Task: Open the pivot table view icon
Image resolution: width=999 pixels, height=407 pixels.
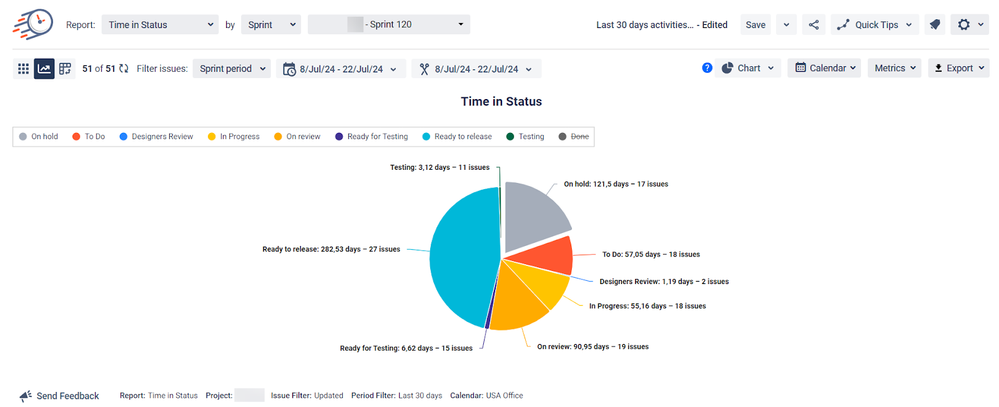Action: (65, 69)
